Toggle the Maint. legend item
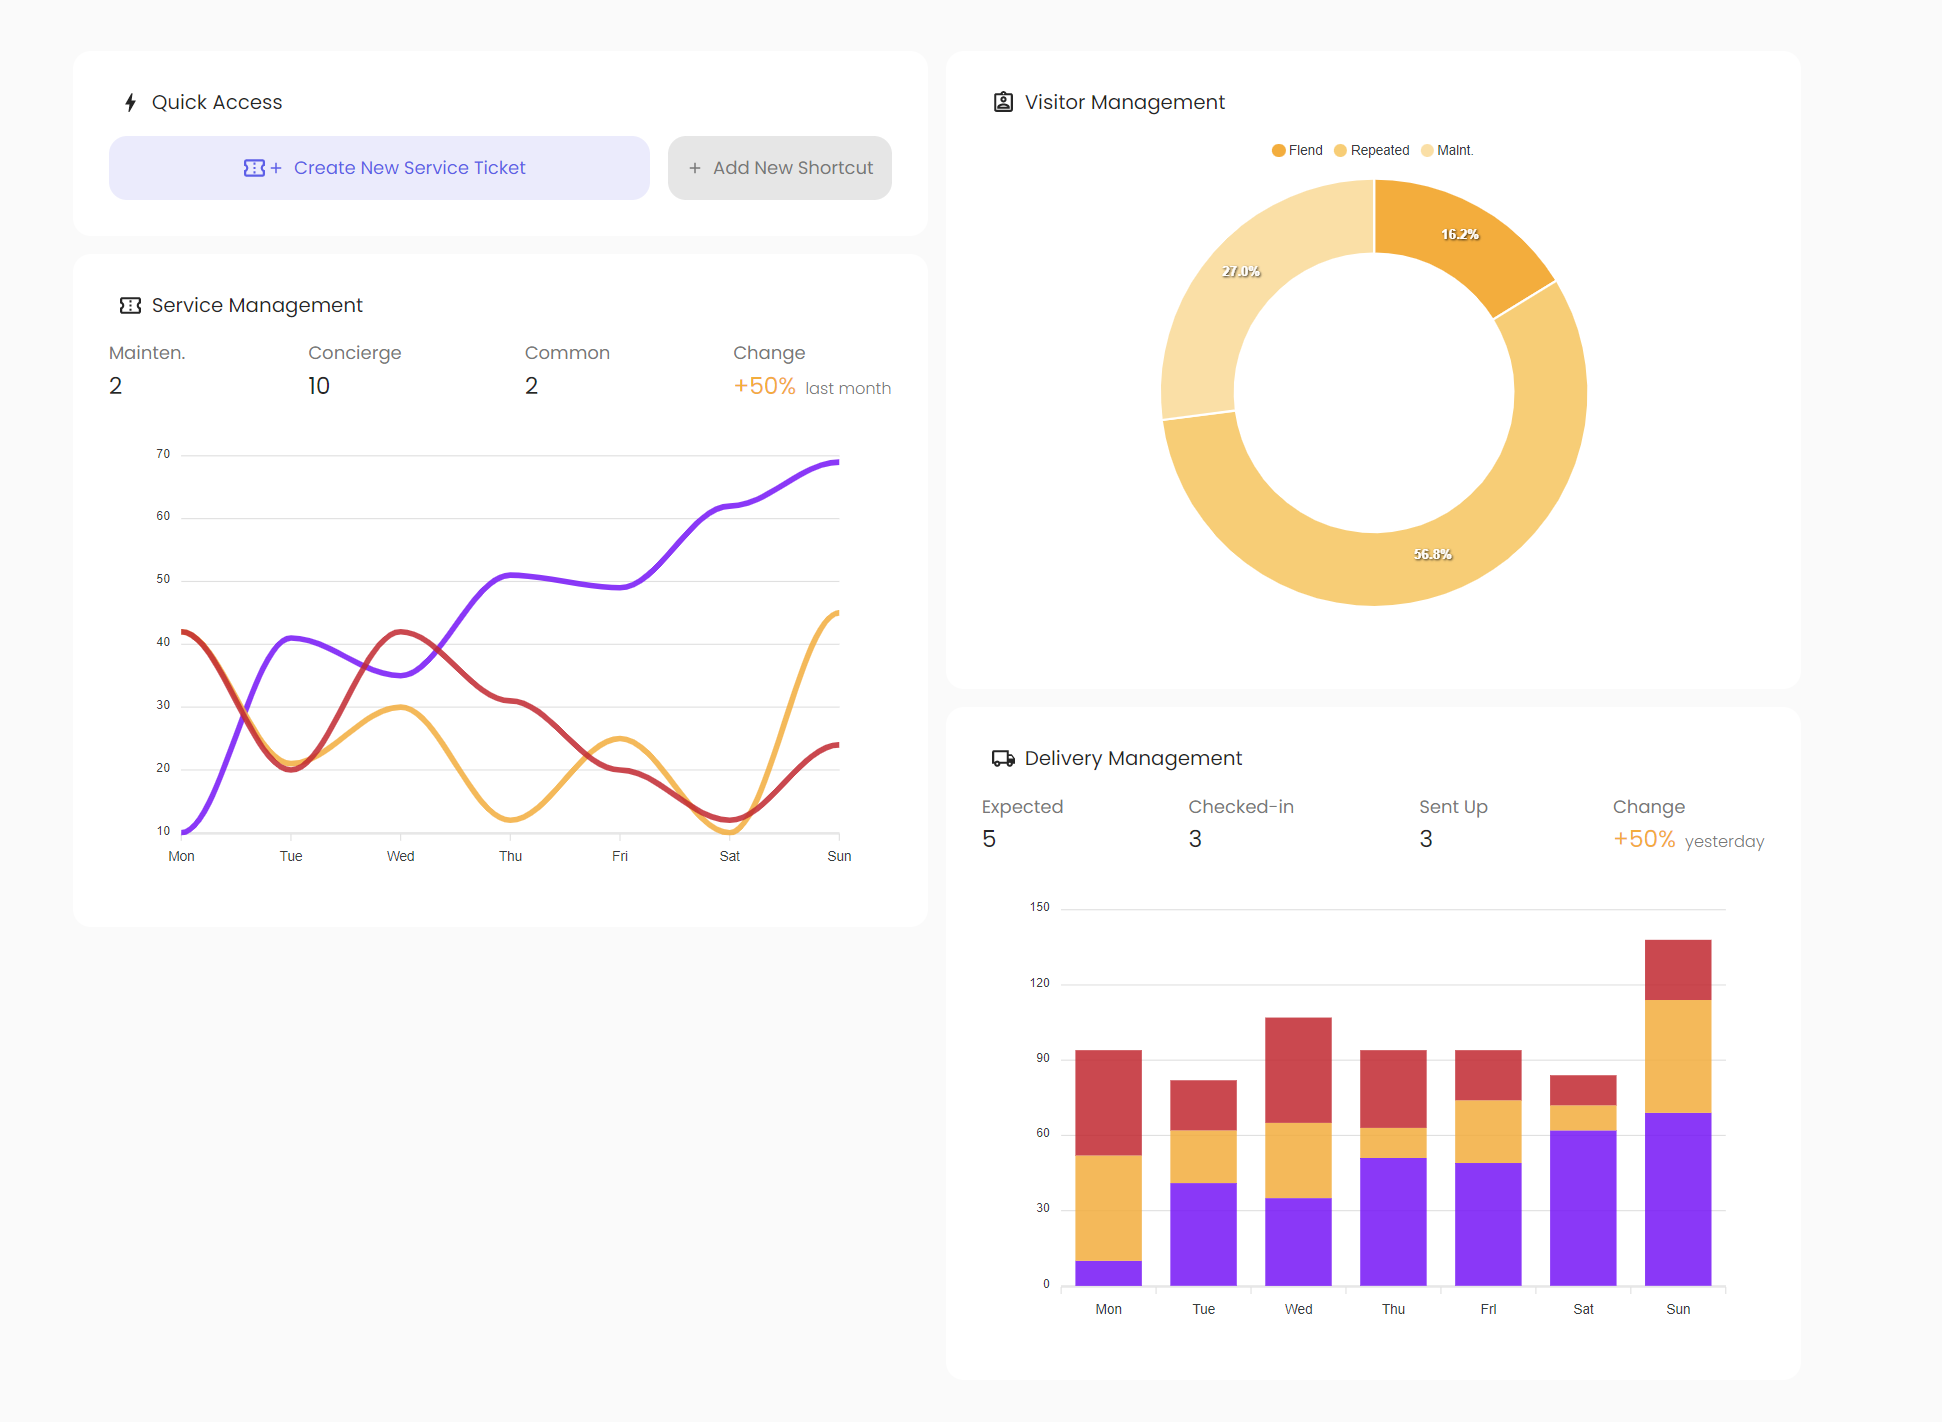The image size is (1942, 1422). [x=1448, y=150]
